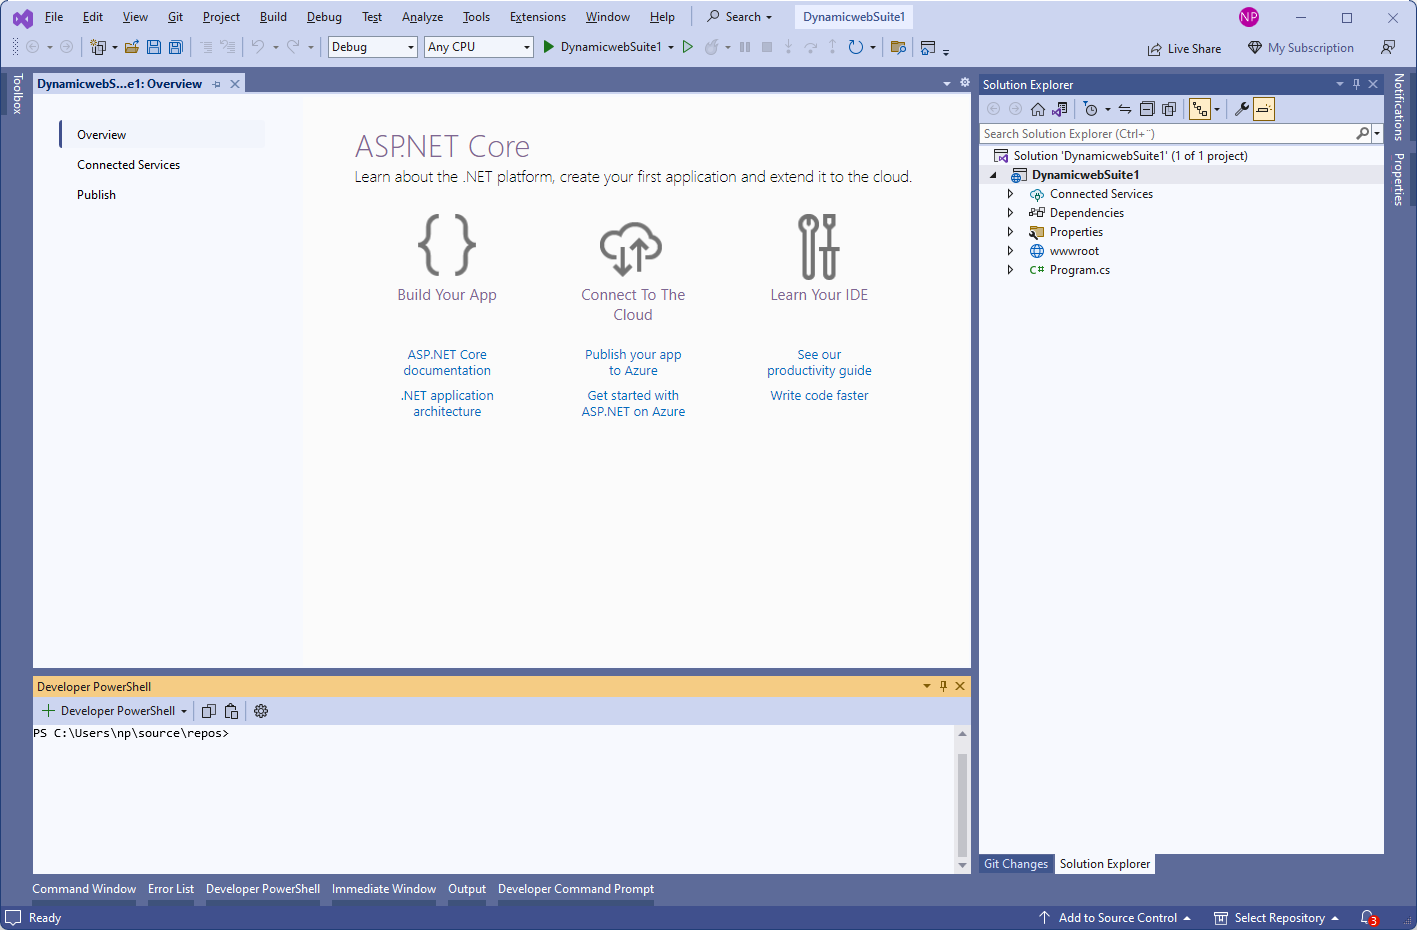1417x930 pixels.
Task: Collapse the DynamicwebSuite1 project node
Action: [x=993, y=175]
